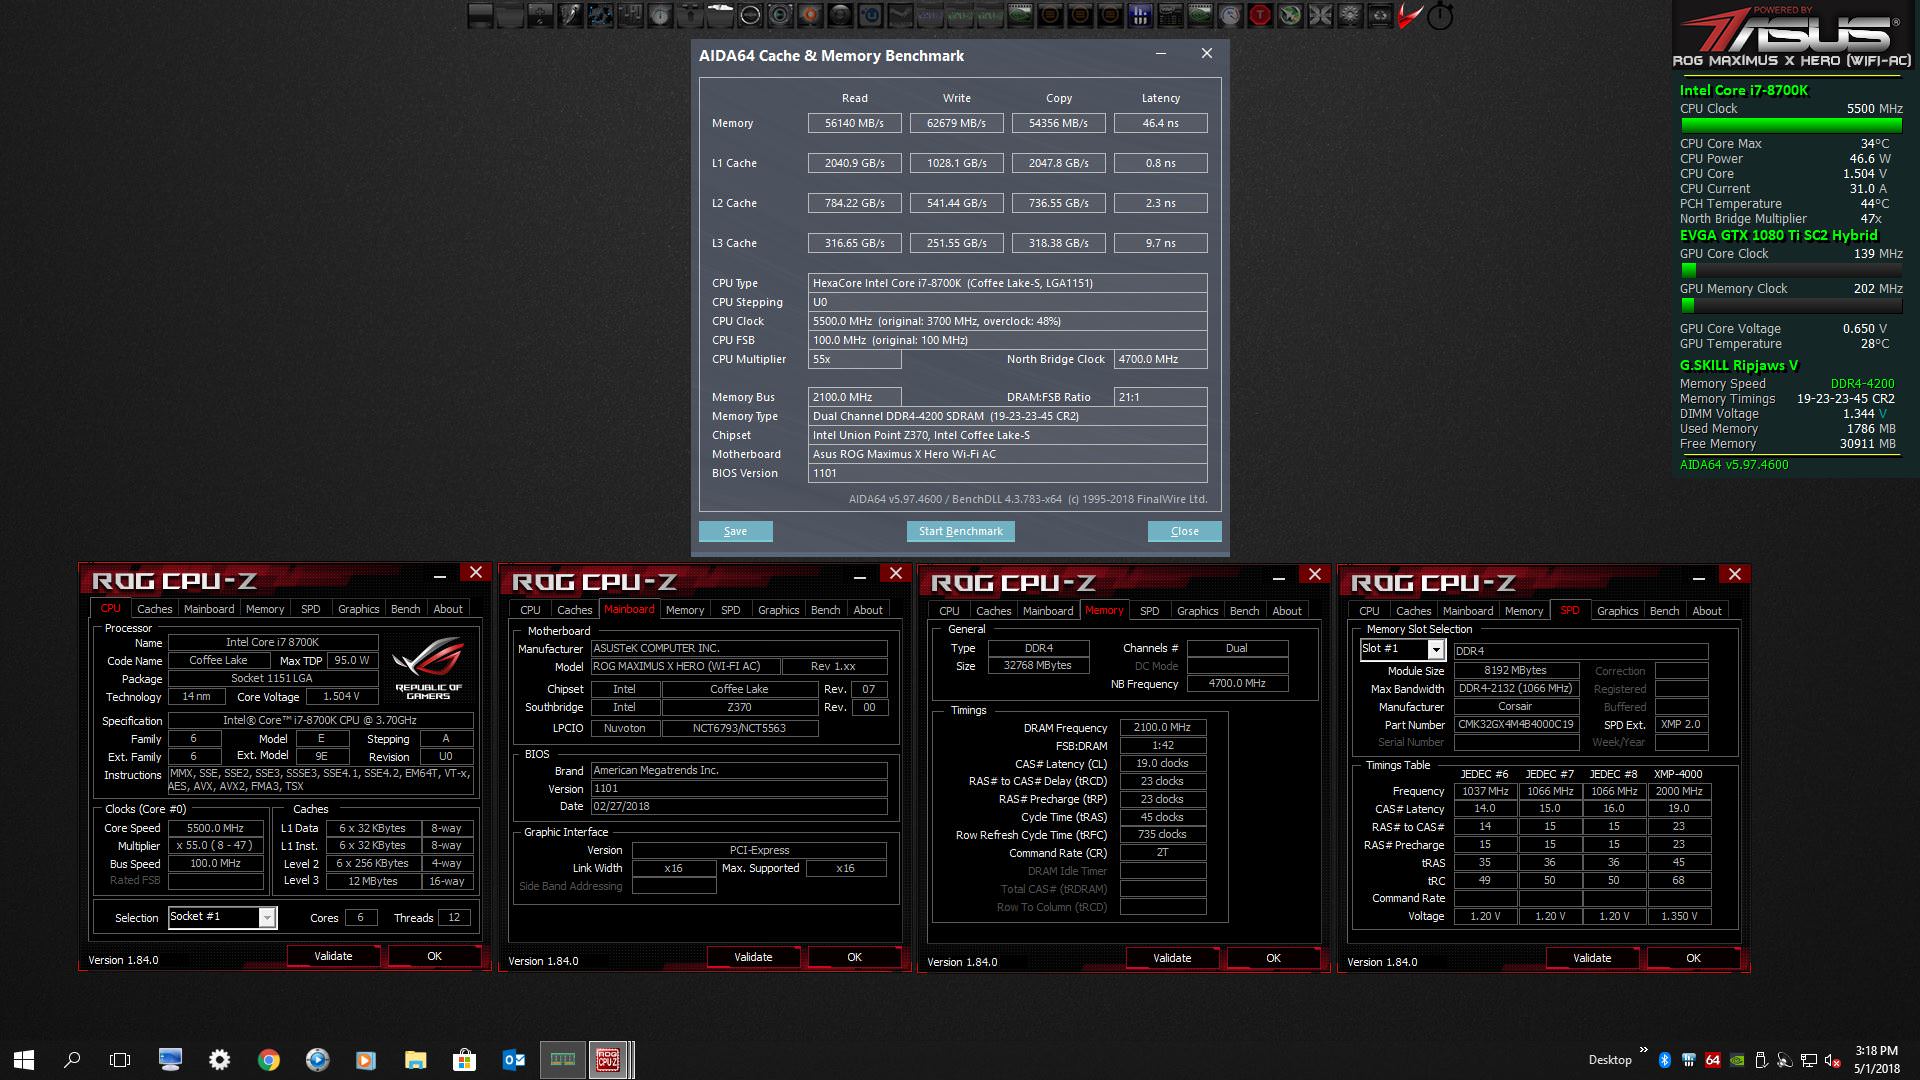This screenshot has width=1920, height=1080.
Task: Open the Bench tab in the SPD CPU-Z window
Action: coord(1664,611)
